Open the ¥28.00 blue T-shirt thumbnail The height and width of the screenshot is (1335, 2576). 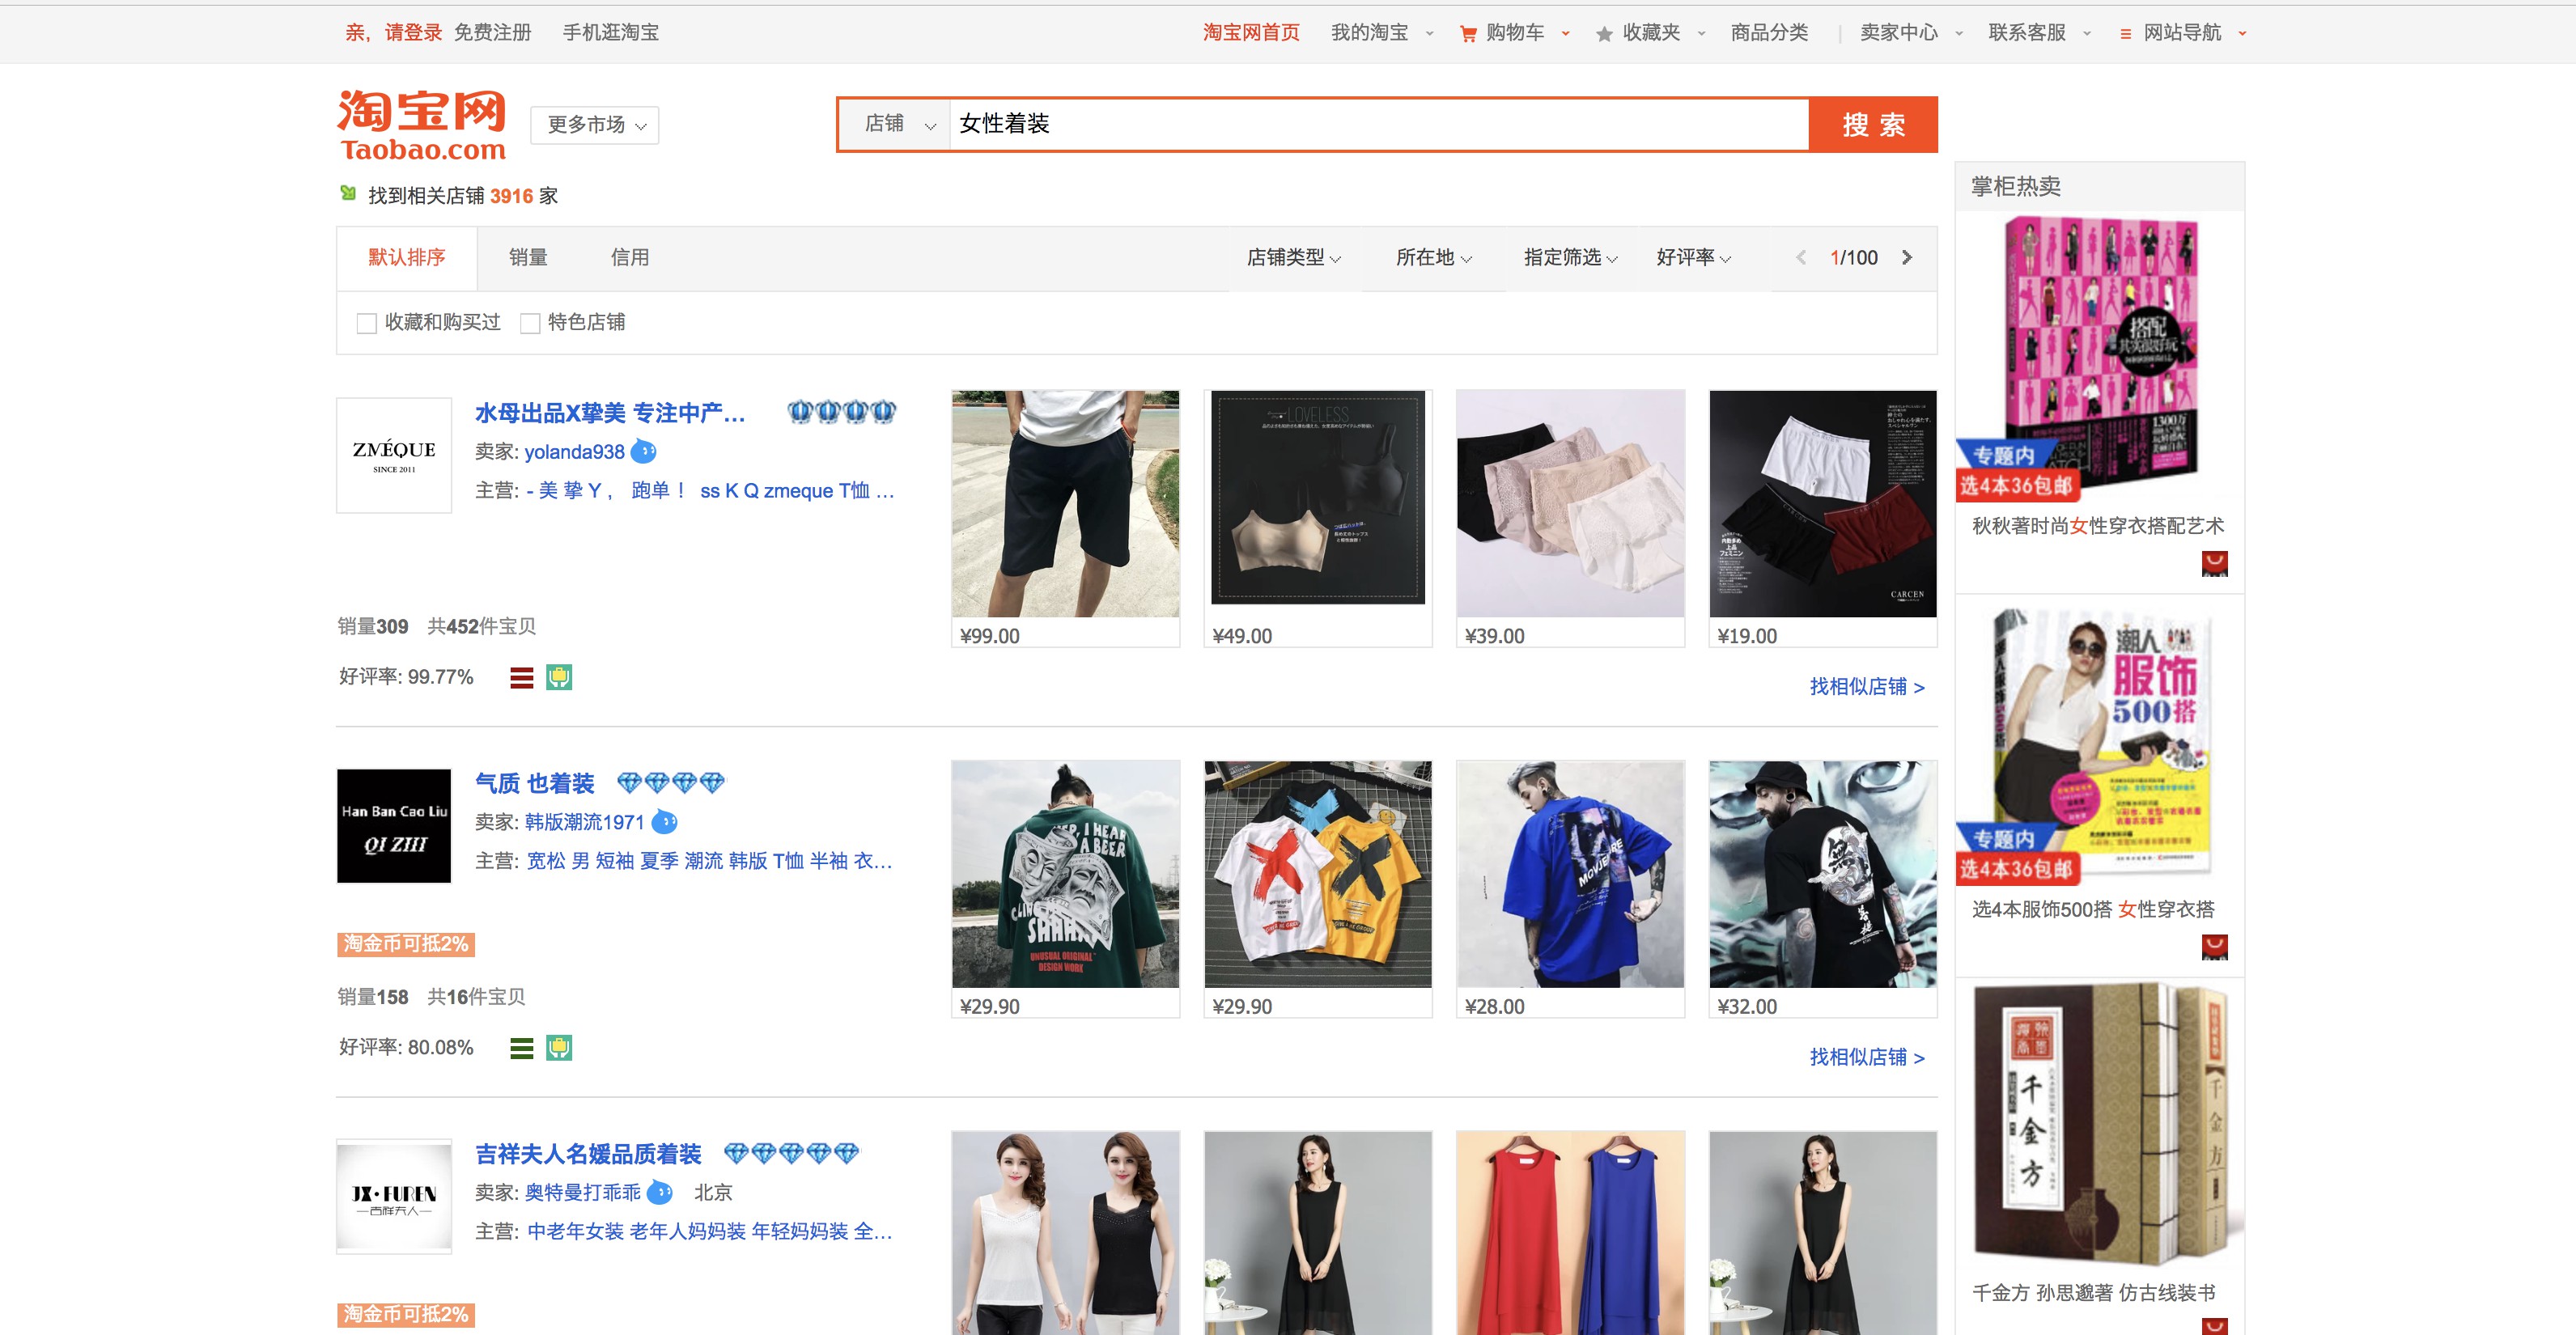tap(1570, 874)
